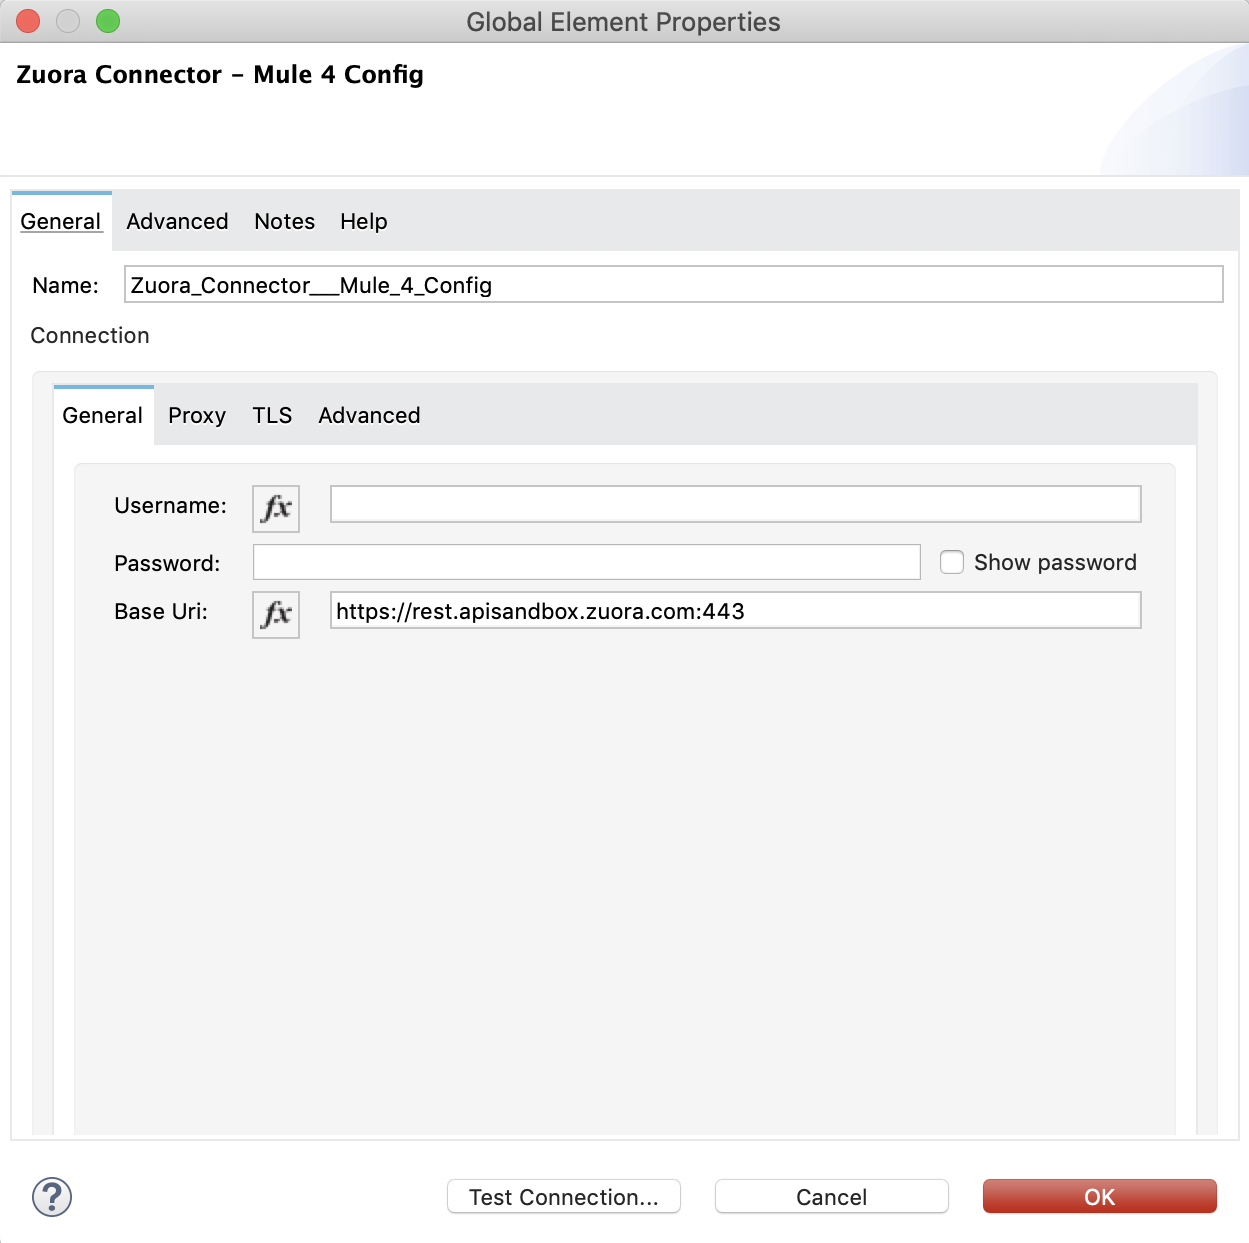The image size is (1249, 1243).
Task: Switch to the Advanced tab
Action: coord(177,221)
